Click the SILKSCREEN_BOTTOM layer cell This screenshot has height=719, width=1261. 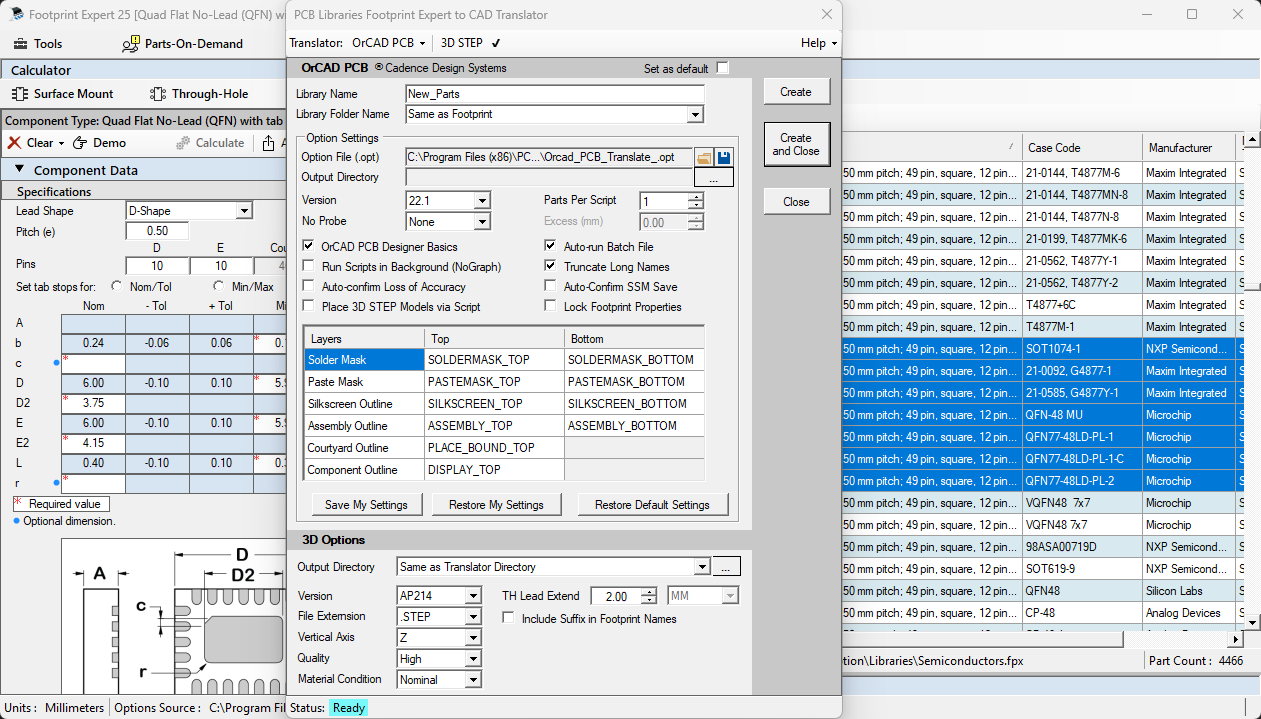[634, 404]
